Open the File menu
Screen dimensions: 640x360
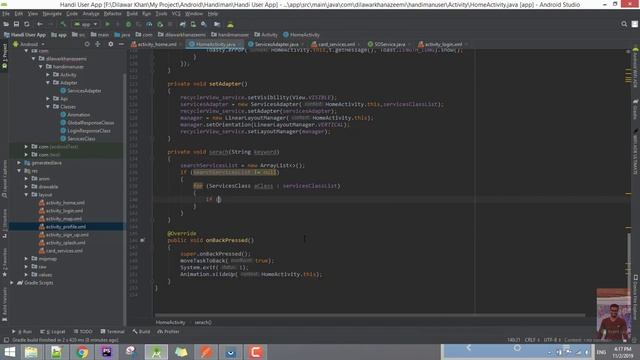[x=6, y=13]
